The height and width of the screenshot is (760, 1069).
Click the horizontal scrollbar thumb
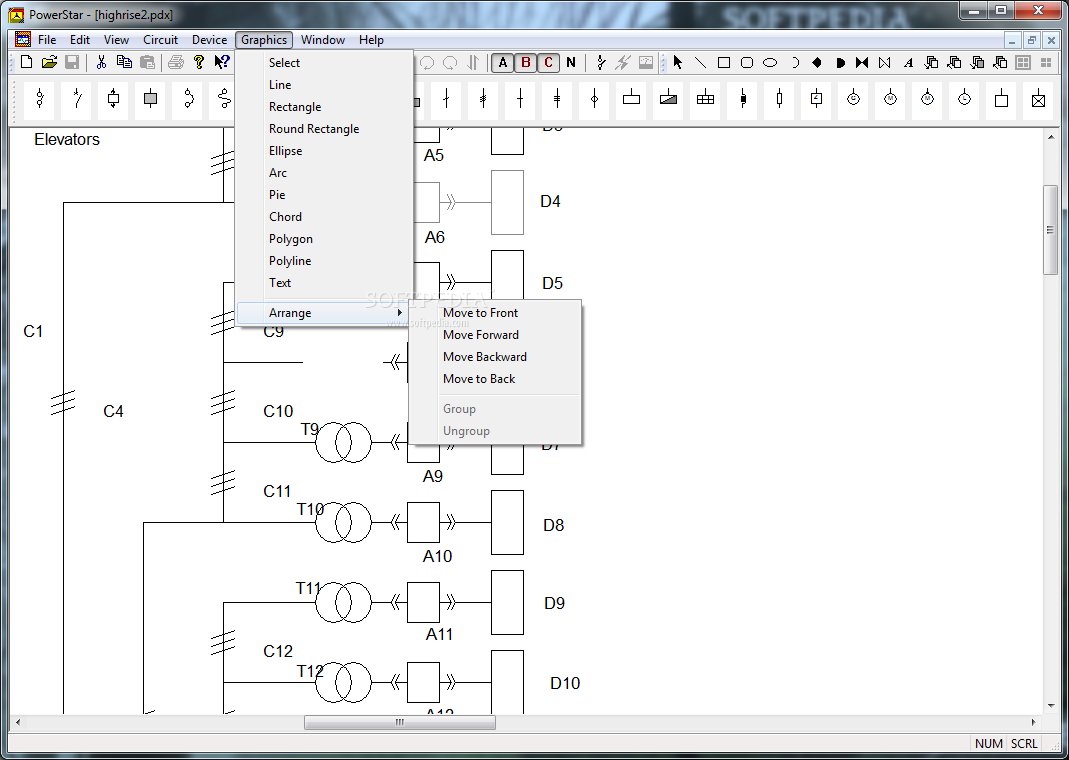pyautogui.click(x=400, y=723)
